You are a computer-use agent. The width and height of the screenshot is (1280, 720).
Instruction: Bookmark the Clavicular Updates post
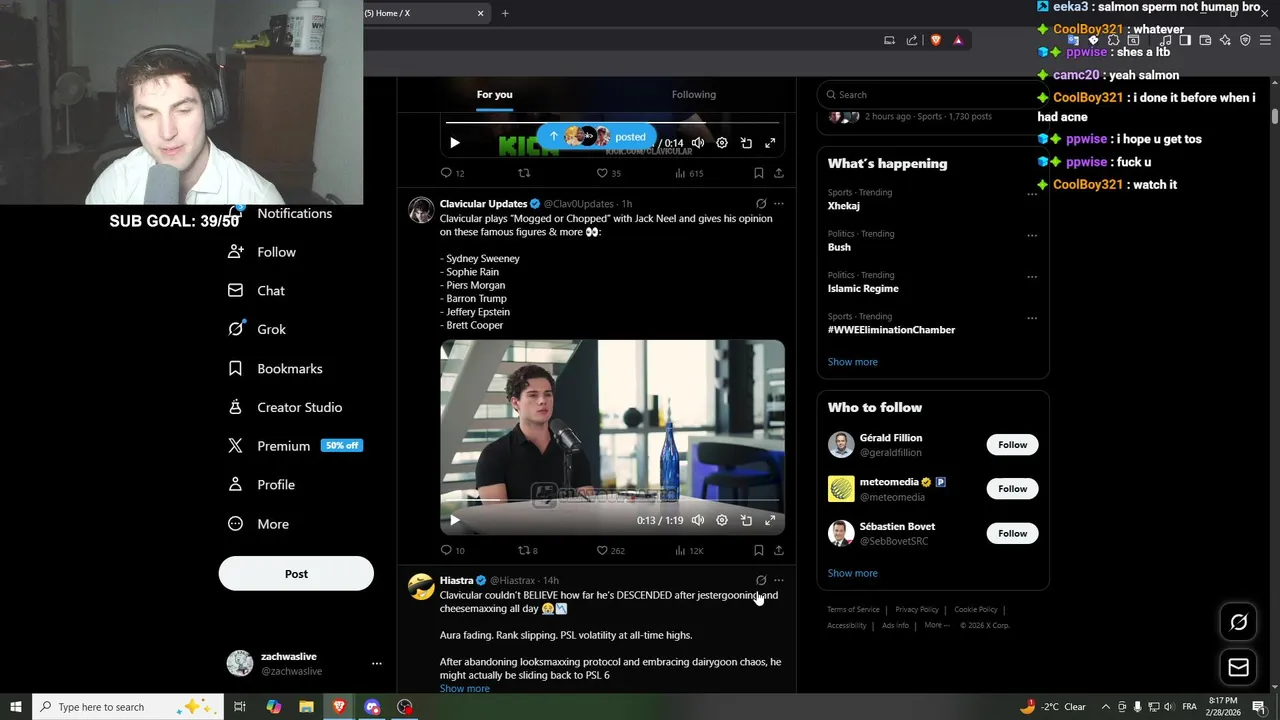click(x=759, y=550)
